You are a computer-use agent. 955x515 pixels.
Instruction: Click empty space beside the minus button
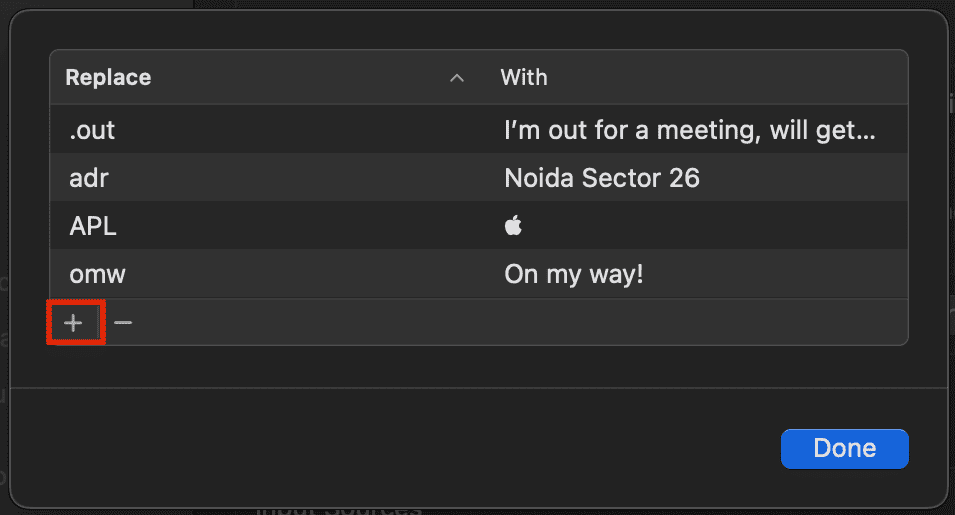pyautogui.click(x=500, y=323)
